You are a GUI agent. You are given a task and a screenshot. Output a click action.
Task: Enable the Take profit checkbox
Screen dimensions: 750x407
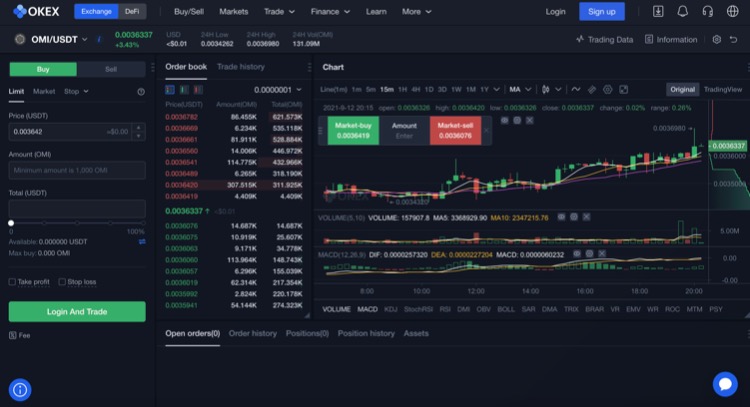tap(12, 282)
